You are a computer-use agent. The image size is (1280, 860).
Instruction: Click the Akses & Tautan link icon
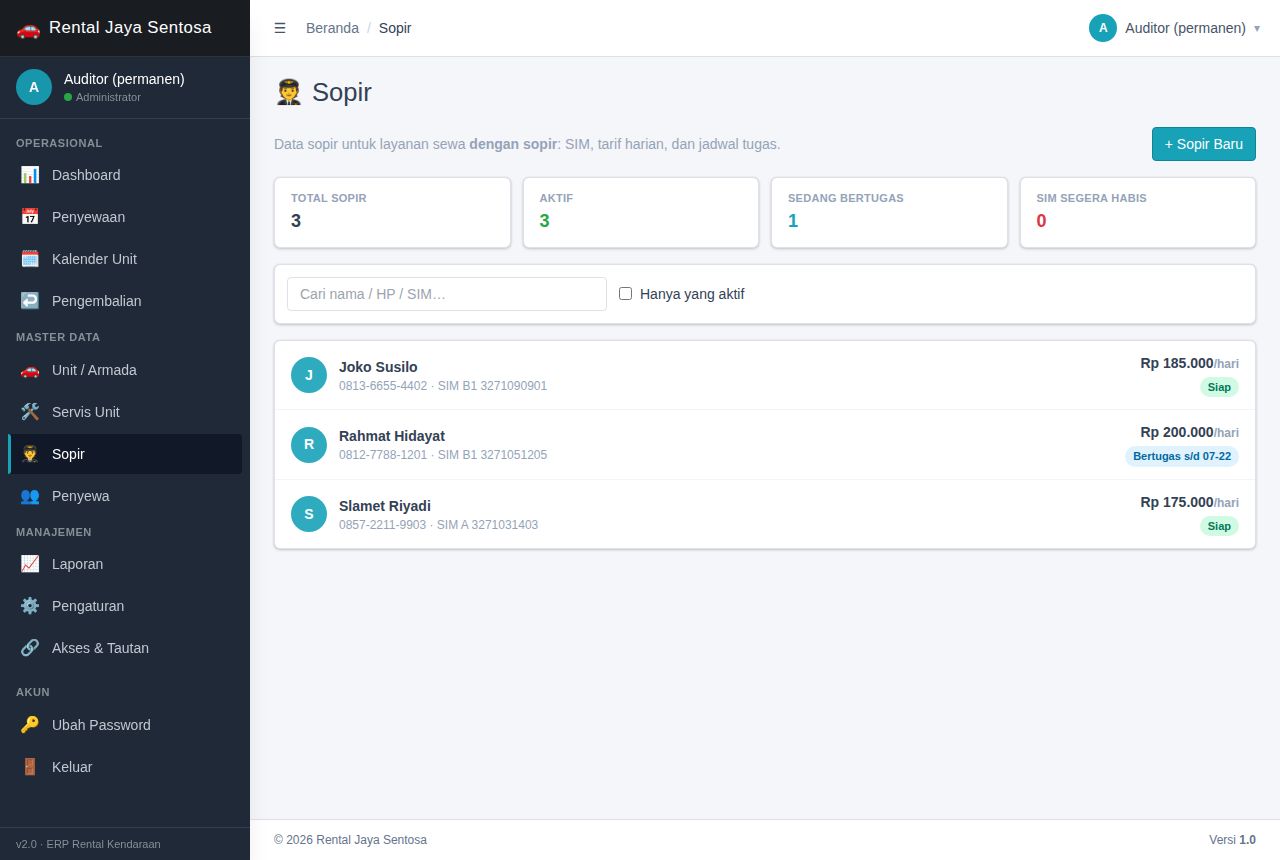pos(30,648)
